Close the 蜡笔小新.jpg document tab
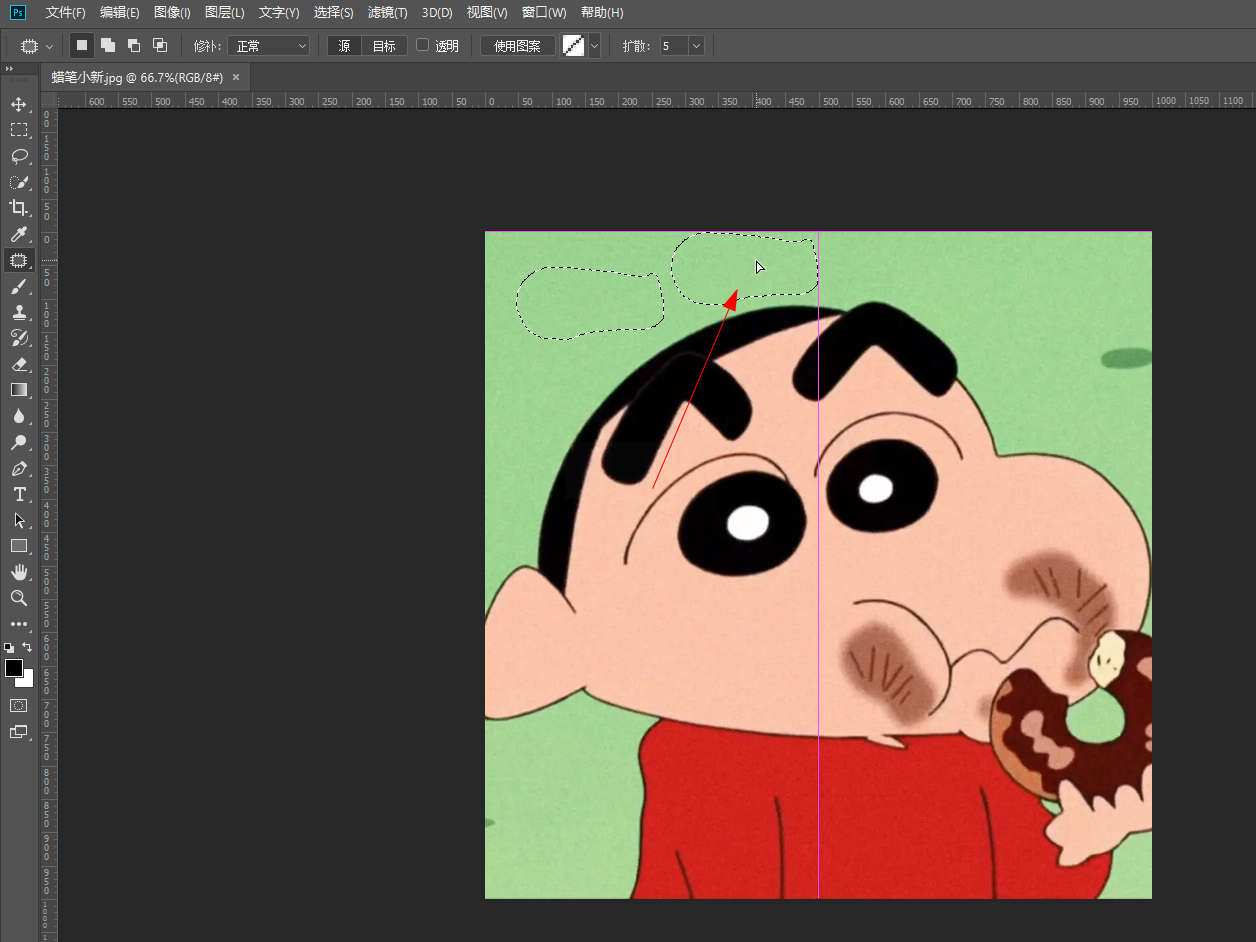 tap(236, 77)
